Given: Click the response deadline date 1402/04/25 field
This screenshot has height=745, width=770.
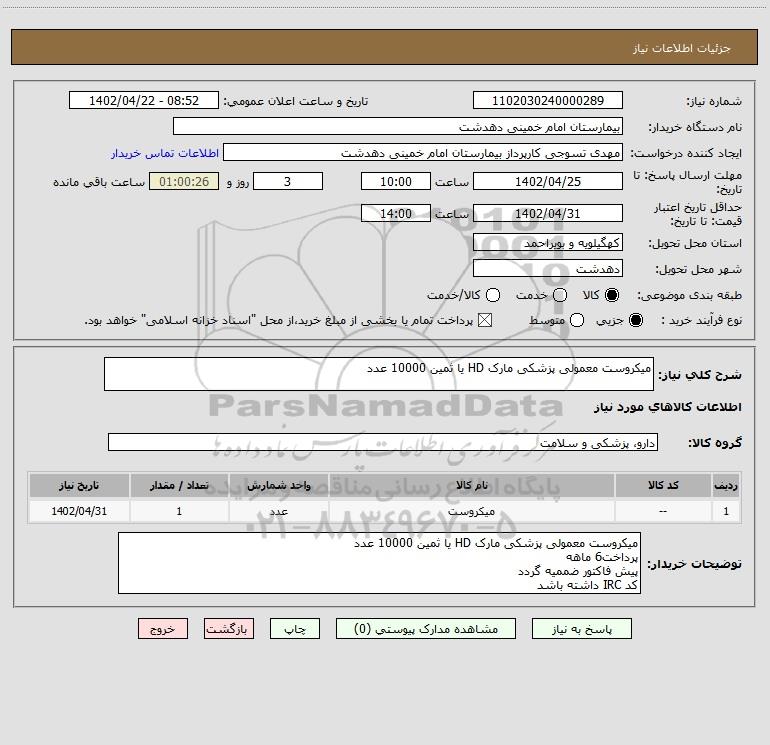Looking at the screenshot, I should [x=548, y=182].
